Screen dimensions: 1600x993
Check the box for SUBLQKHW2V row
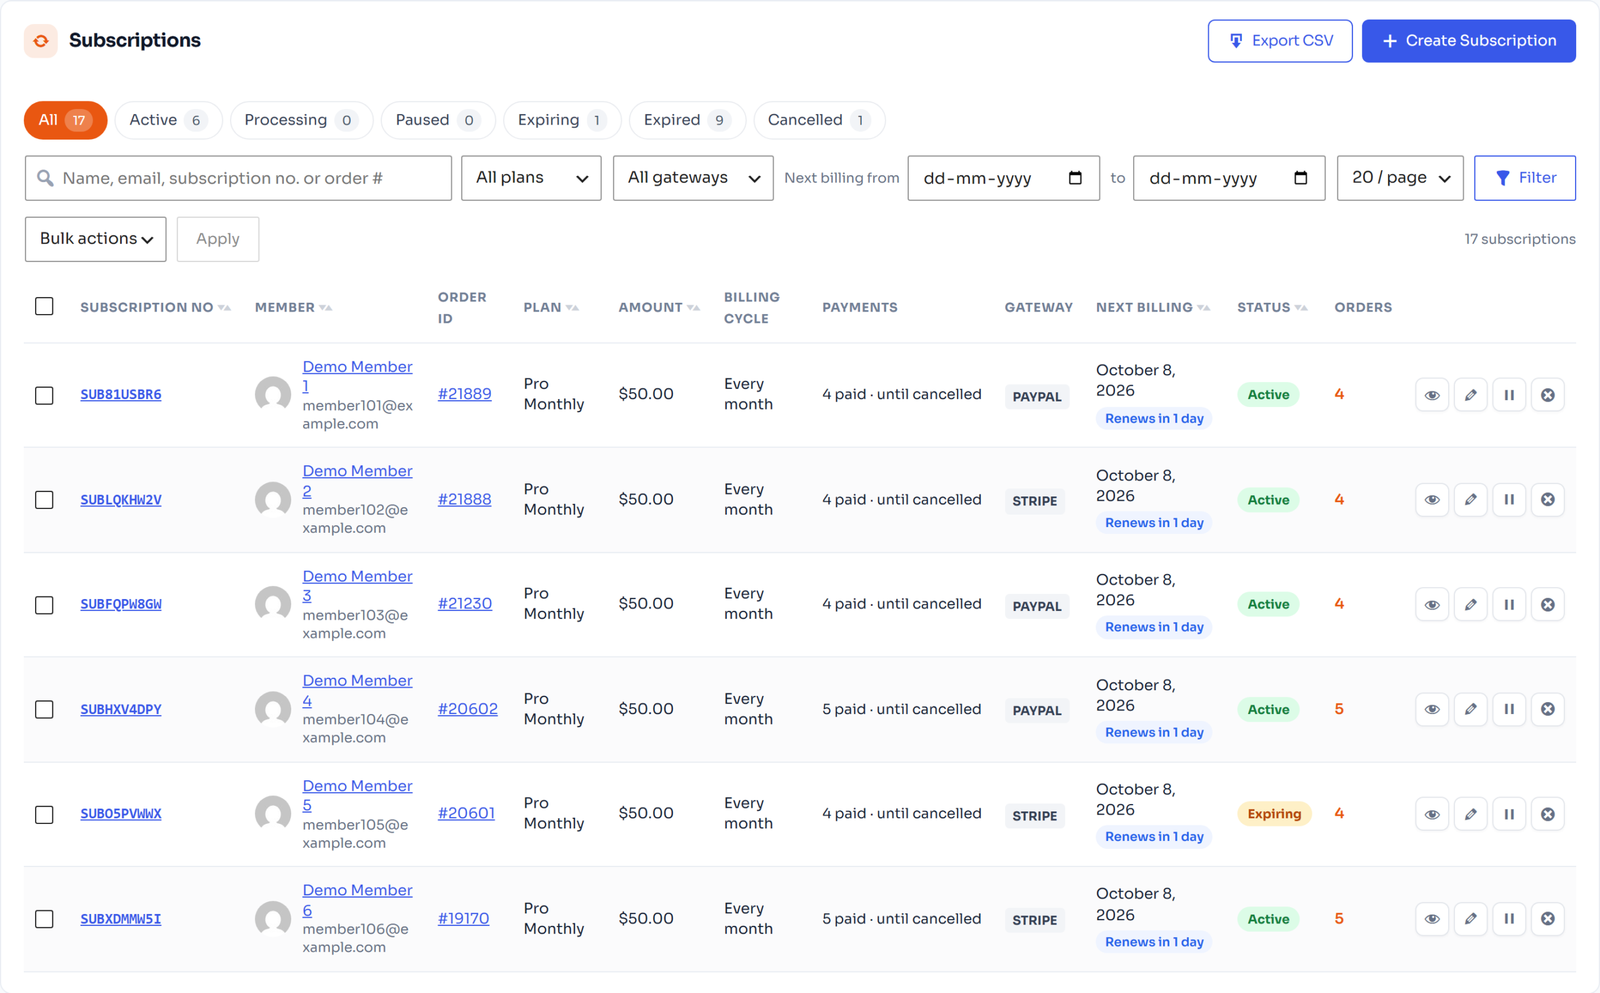click(x=44, y=499)
